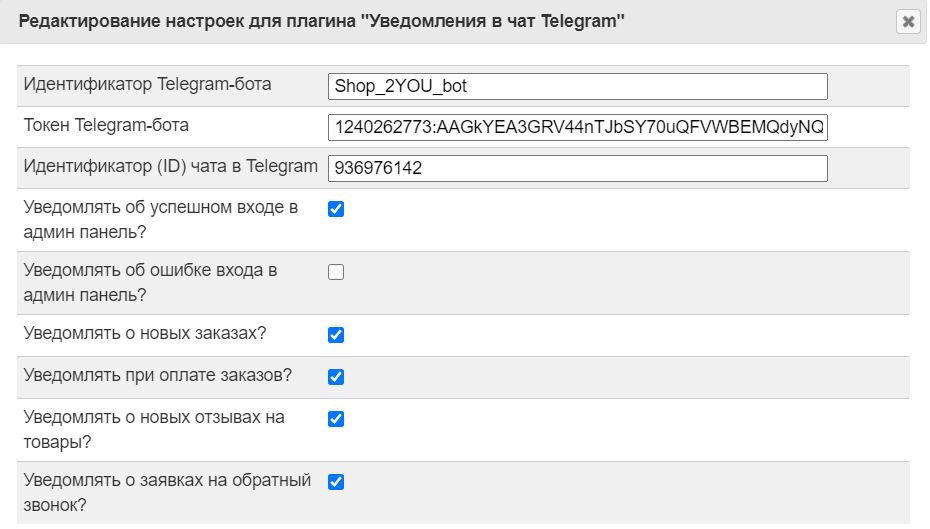Click the 'Уведомлять о новых заказах?' label
The height and width of the screenshot is (529, 930).
coord(145,333)
